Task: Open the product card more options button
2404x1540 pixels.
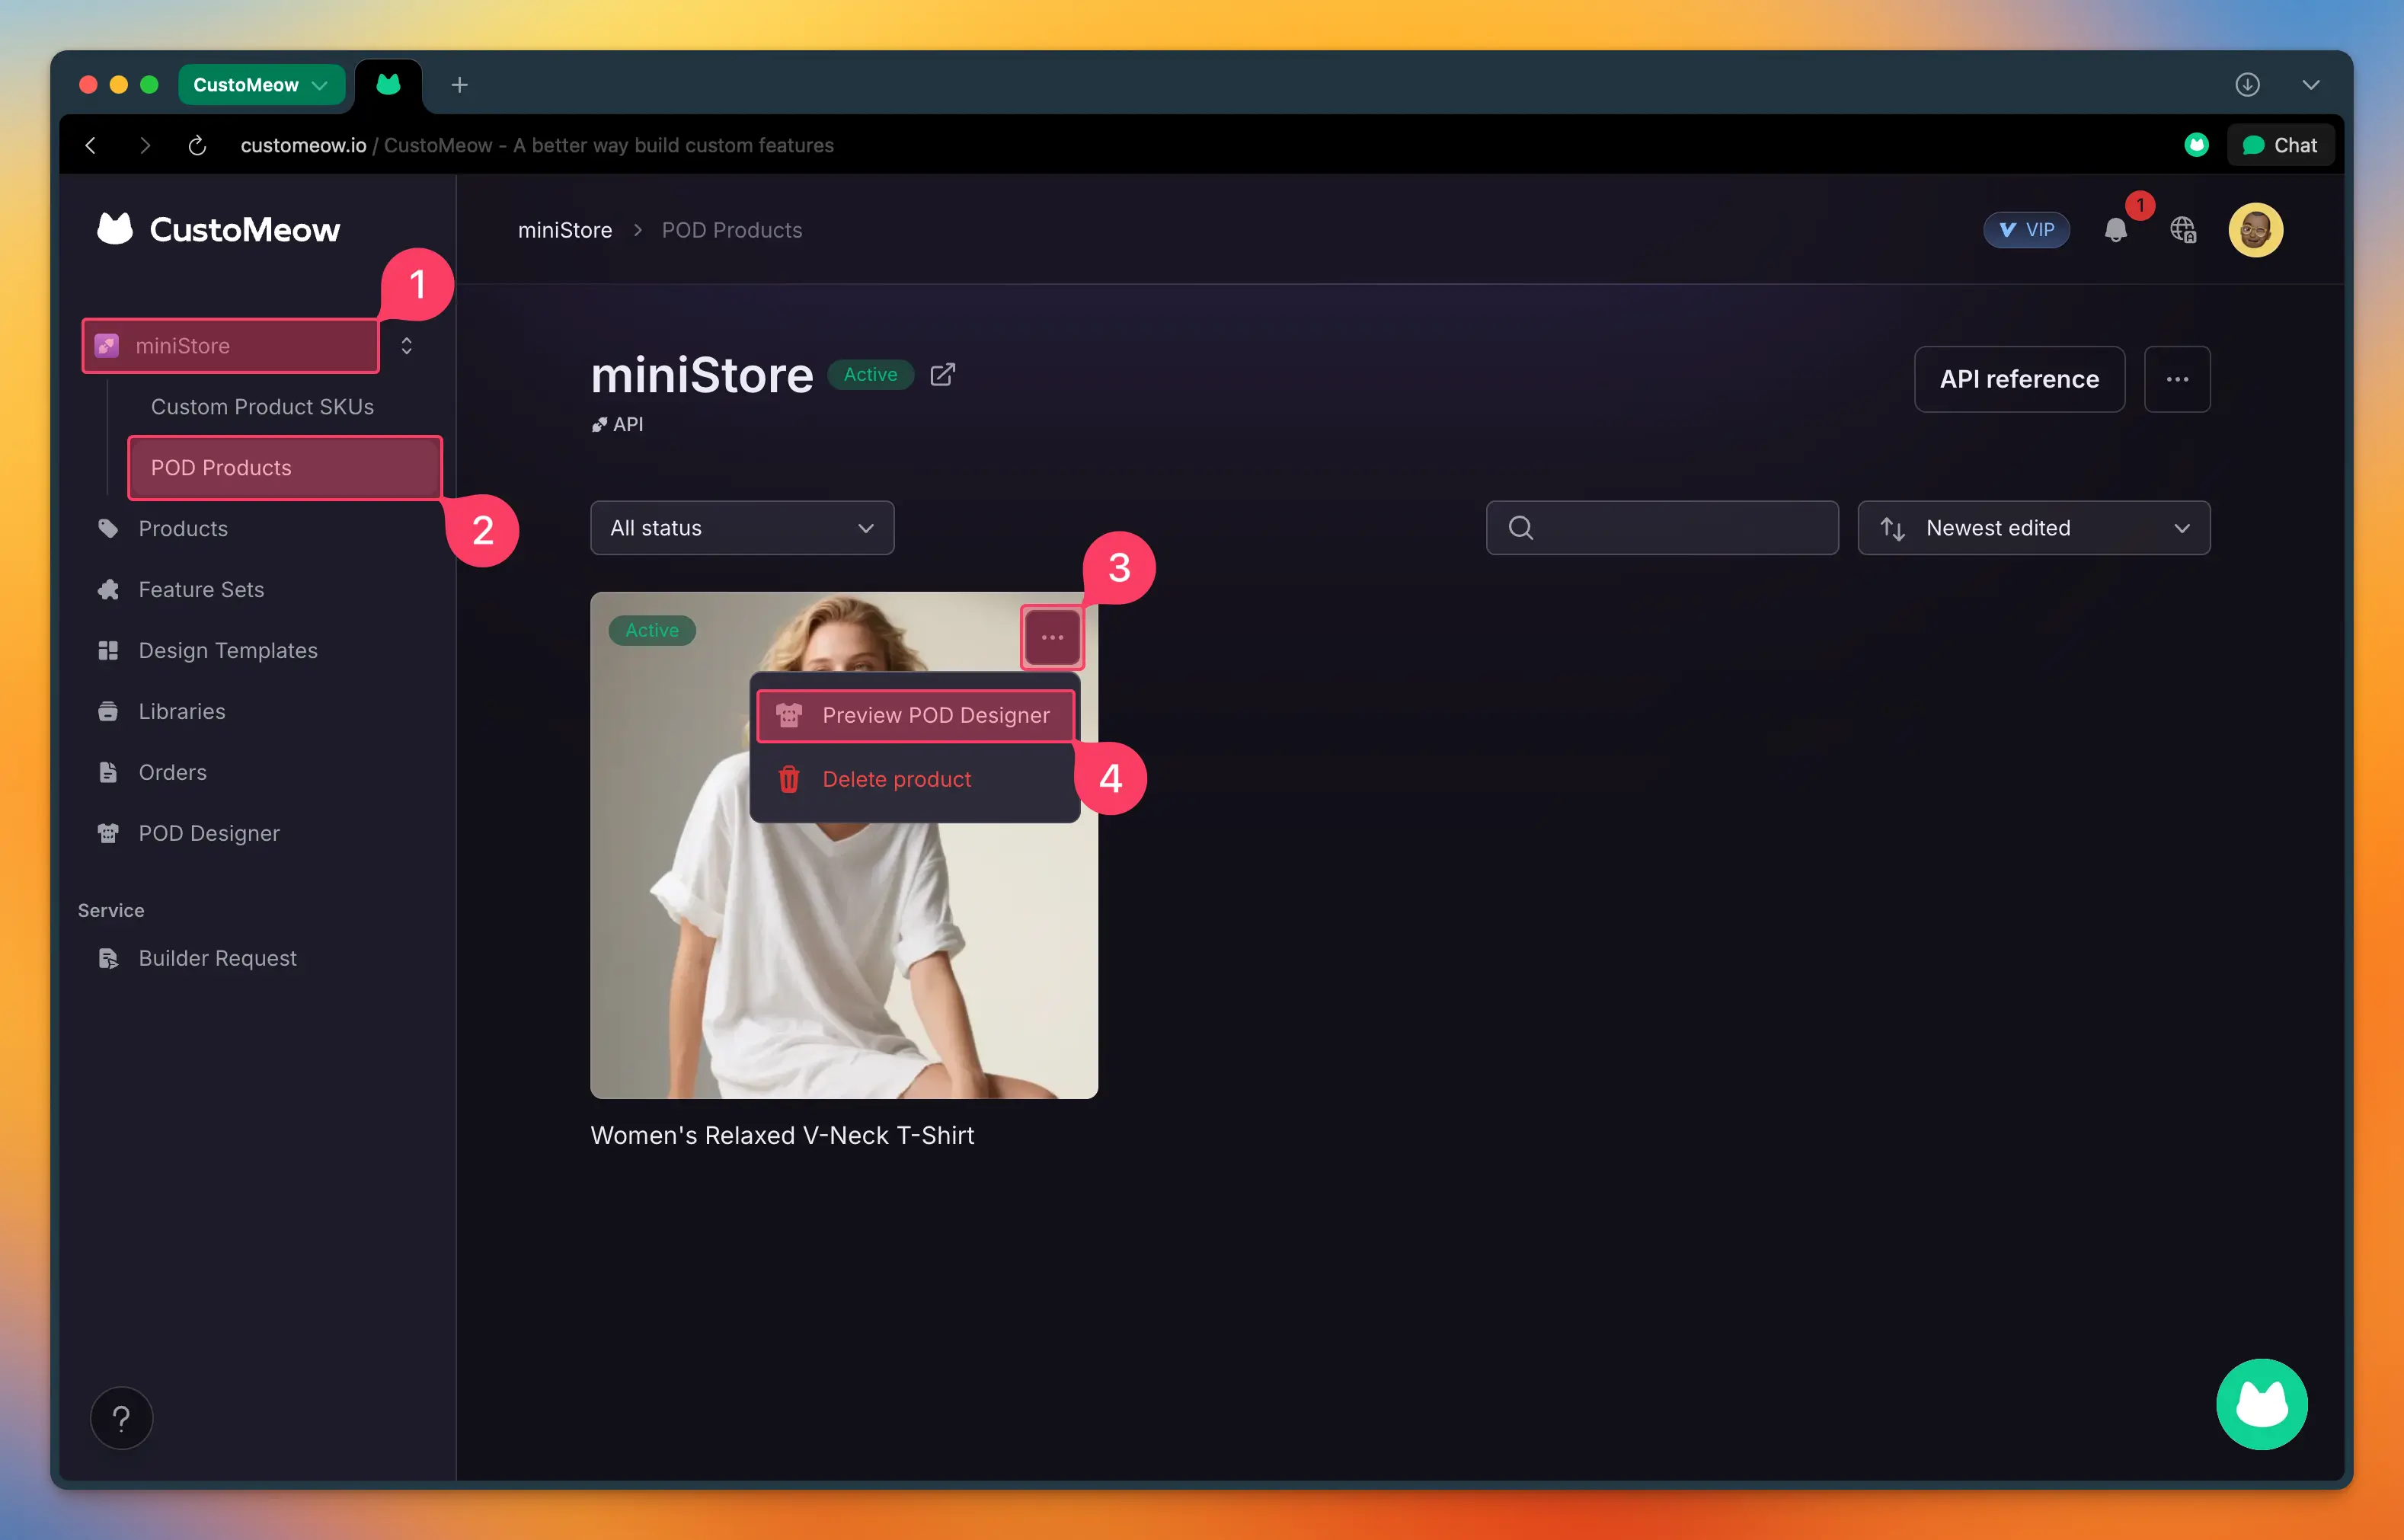Action: [1052, 637]
